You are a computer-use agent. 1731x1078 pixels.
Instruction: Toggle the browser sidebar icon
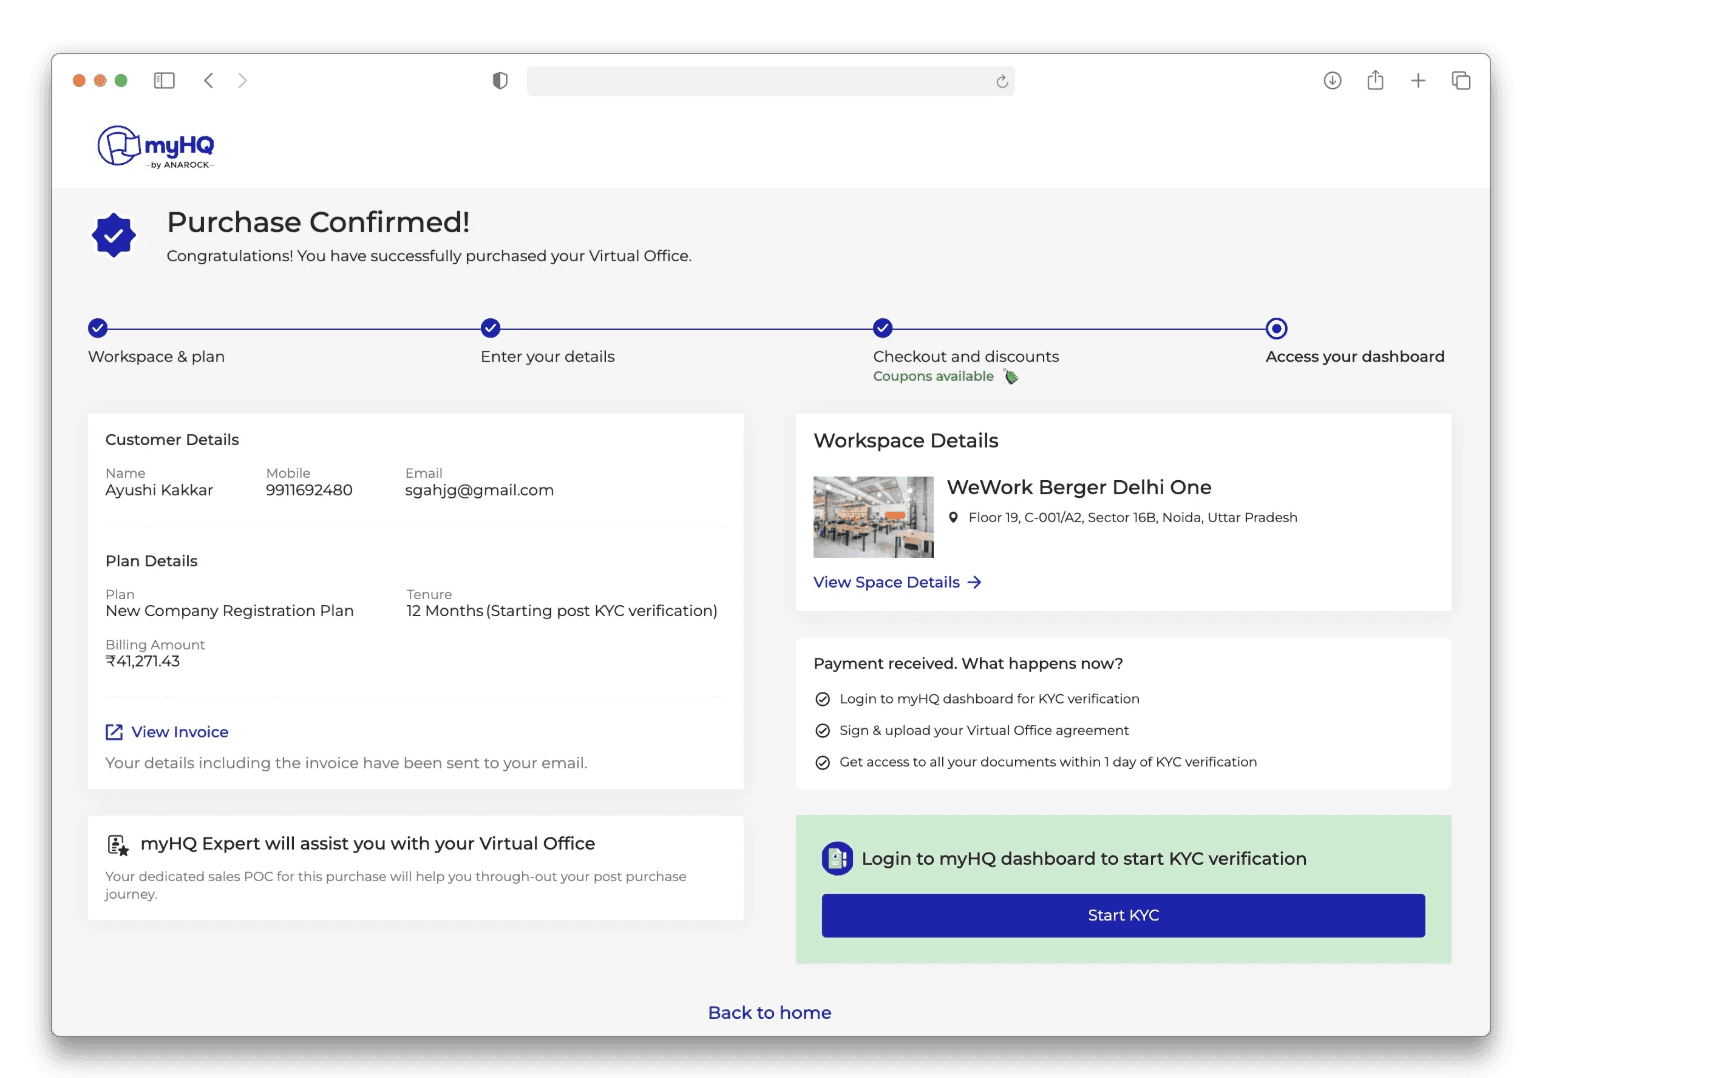pyautogui.click(x=164, y=80)
